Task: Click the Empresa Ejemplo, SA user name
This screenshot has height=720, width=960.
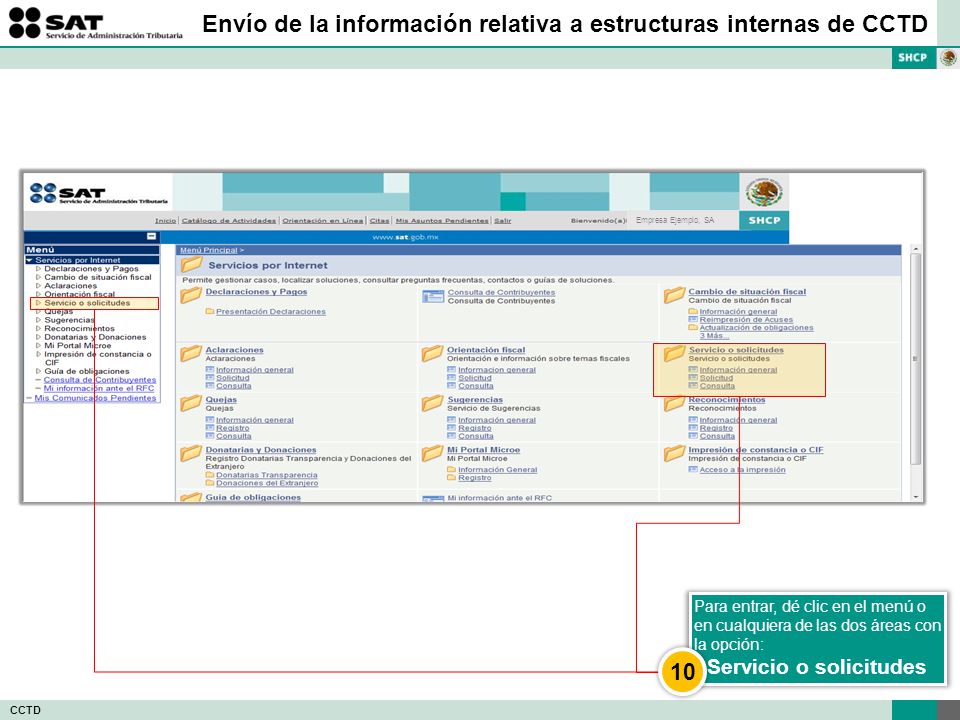Action: pyautogui.click(x=675, y=220)
